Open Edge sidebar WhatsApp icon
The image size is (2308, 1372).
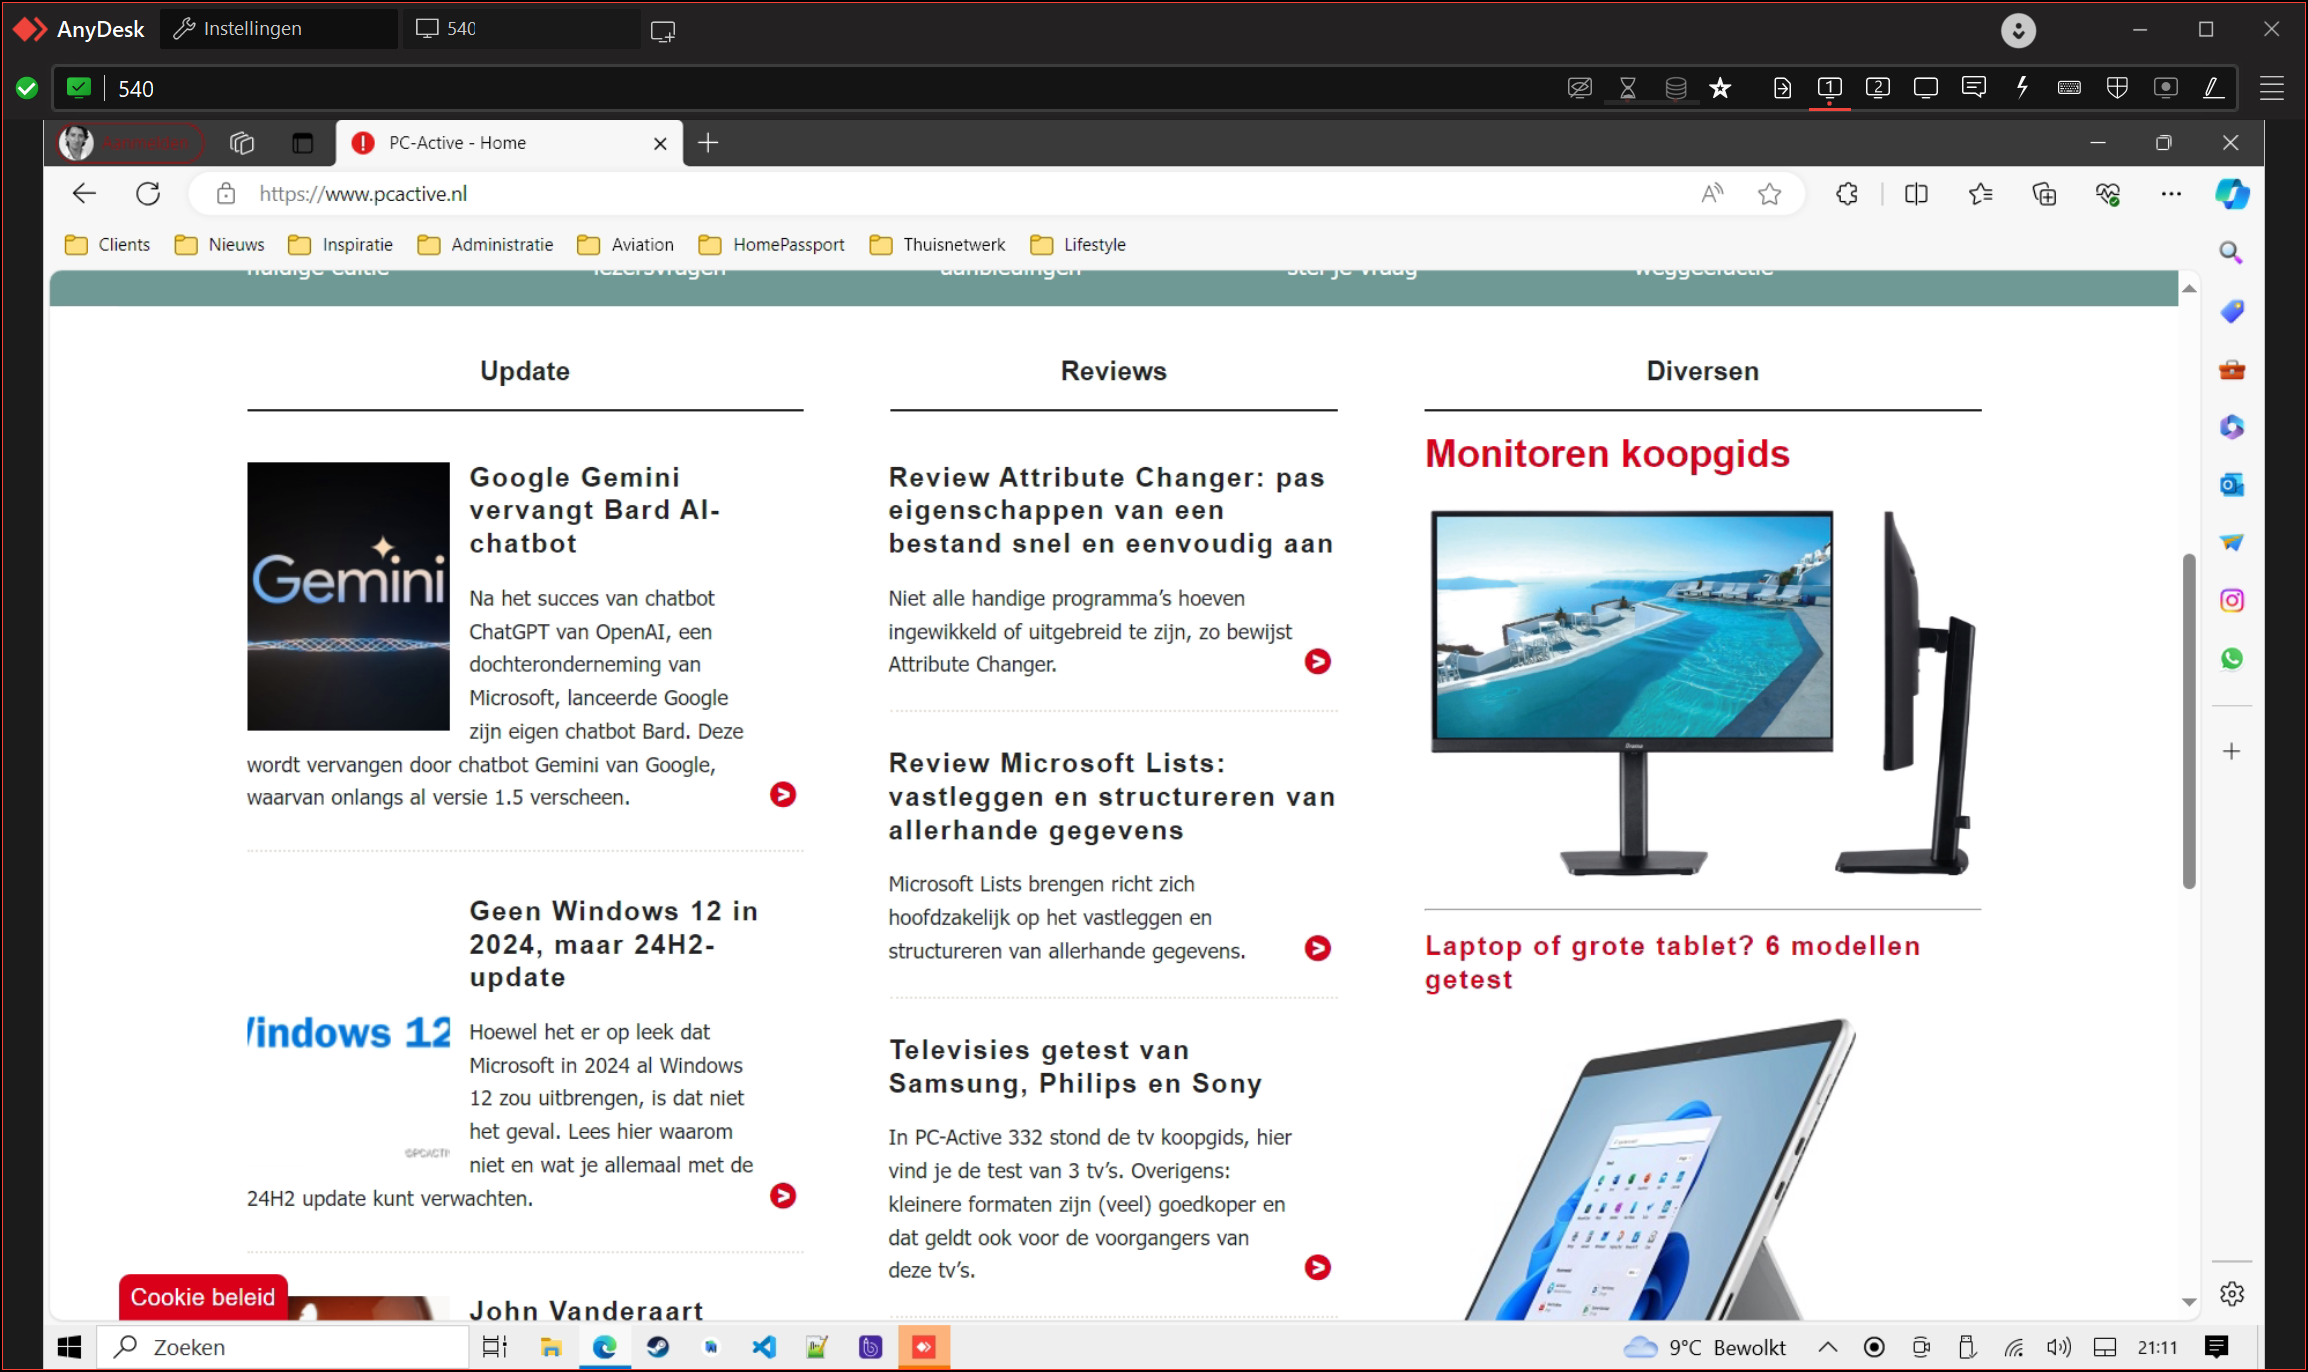click(2231, 658)
